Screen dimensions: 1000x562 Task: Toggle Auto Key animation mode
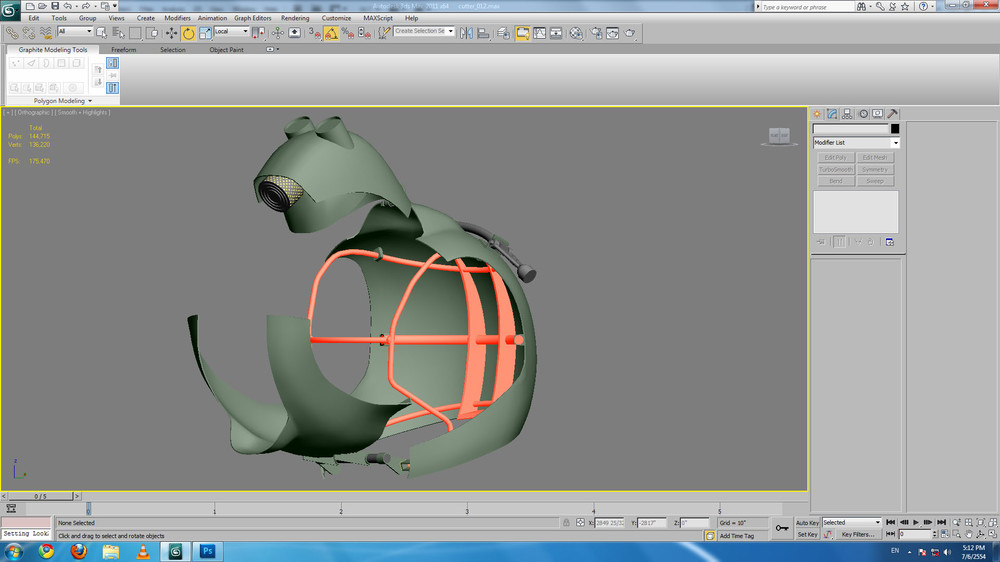(808, 522)
